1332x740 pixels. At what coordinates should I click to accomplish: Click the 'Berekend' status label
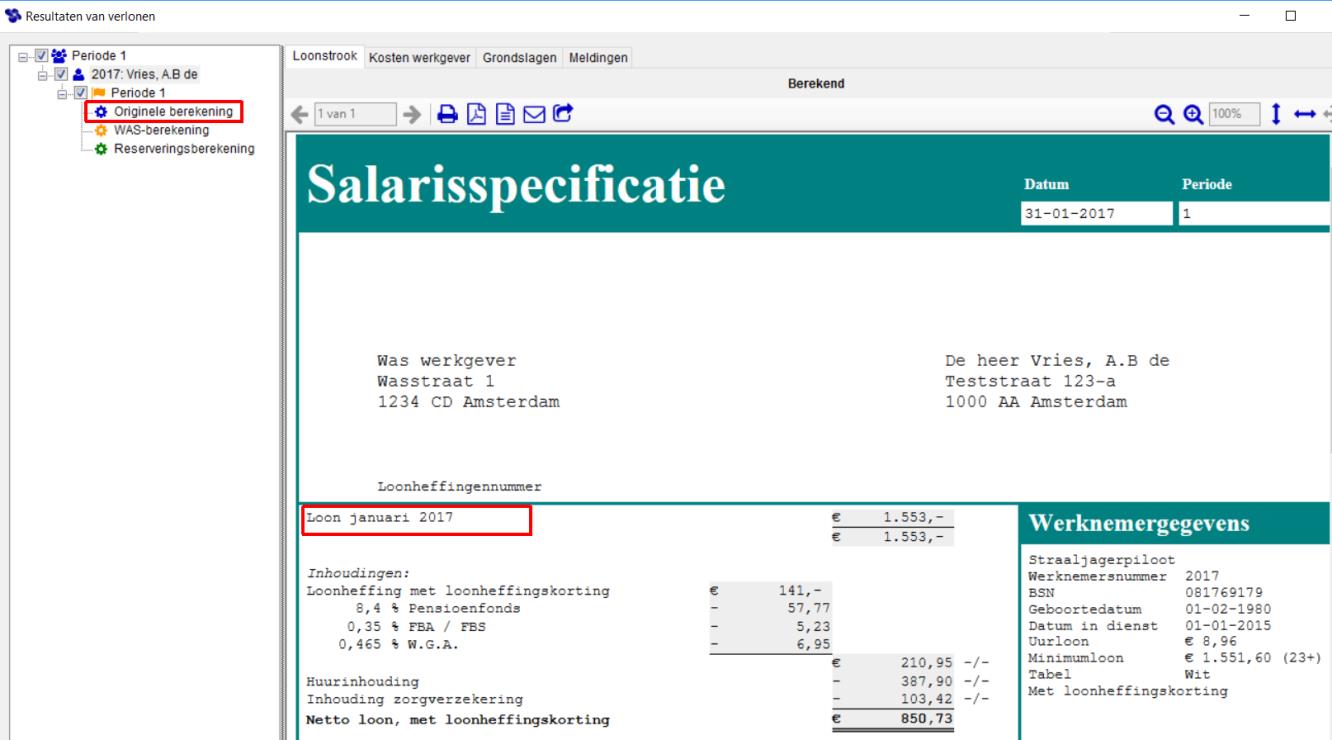tap(816, 84)
